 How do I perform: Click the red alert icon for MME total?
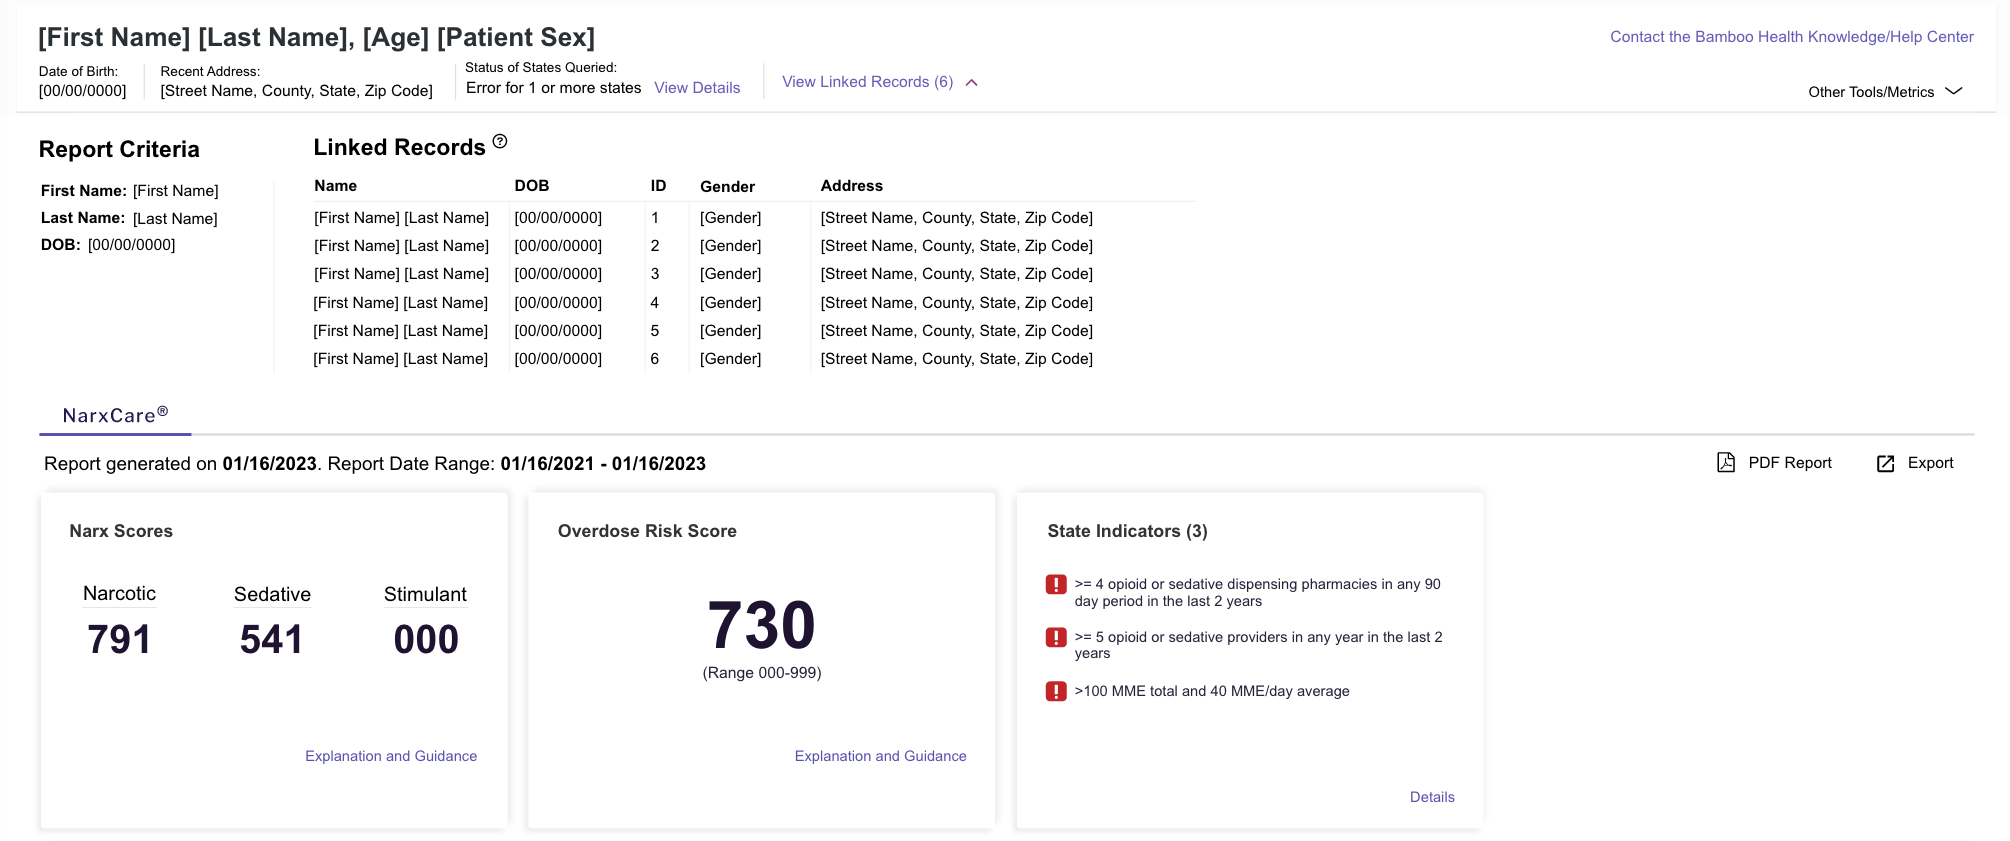1056,691
